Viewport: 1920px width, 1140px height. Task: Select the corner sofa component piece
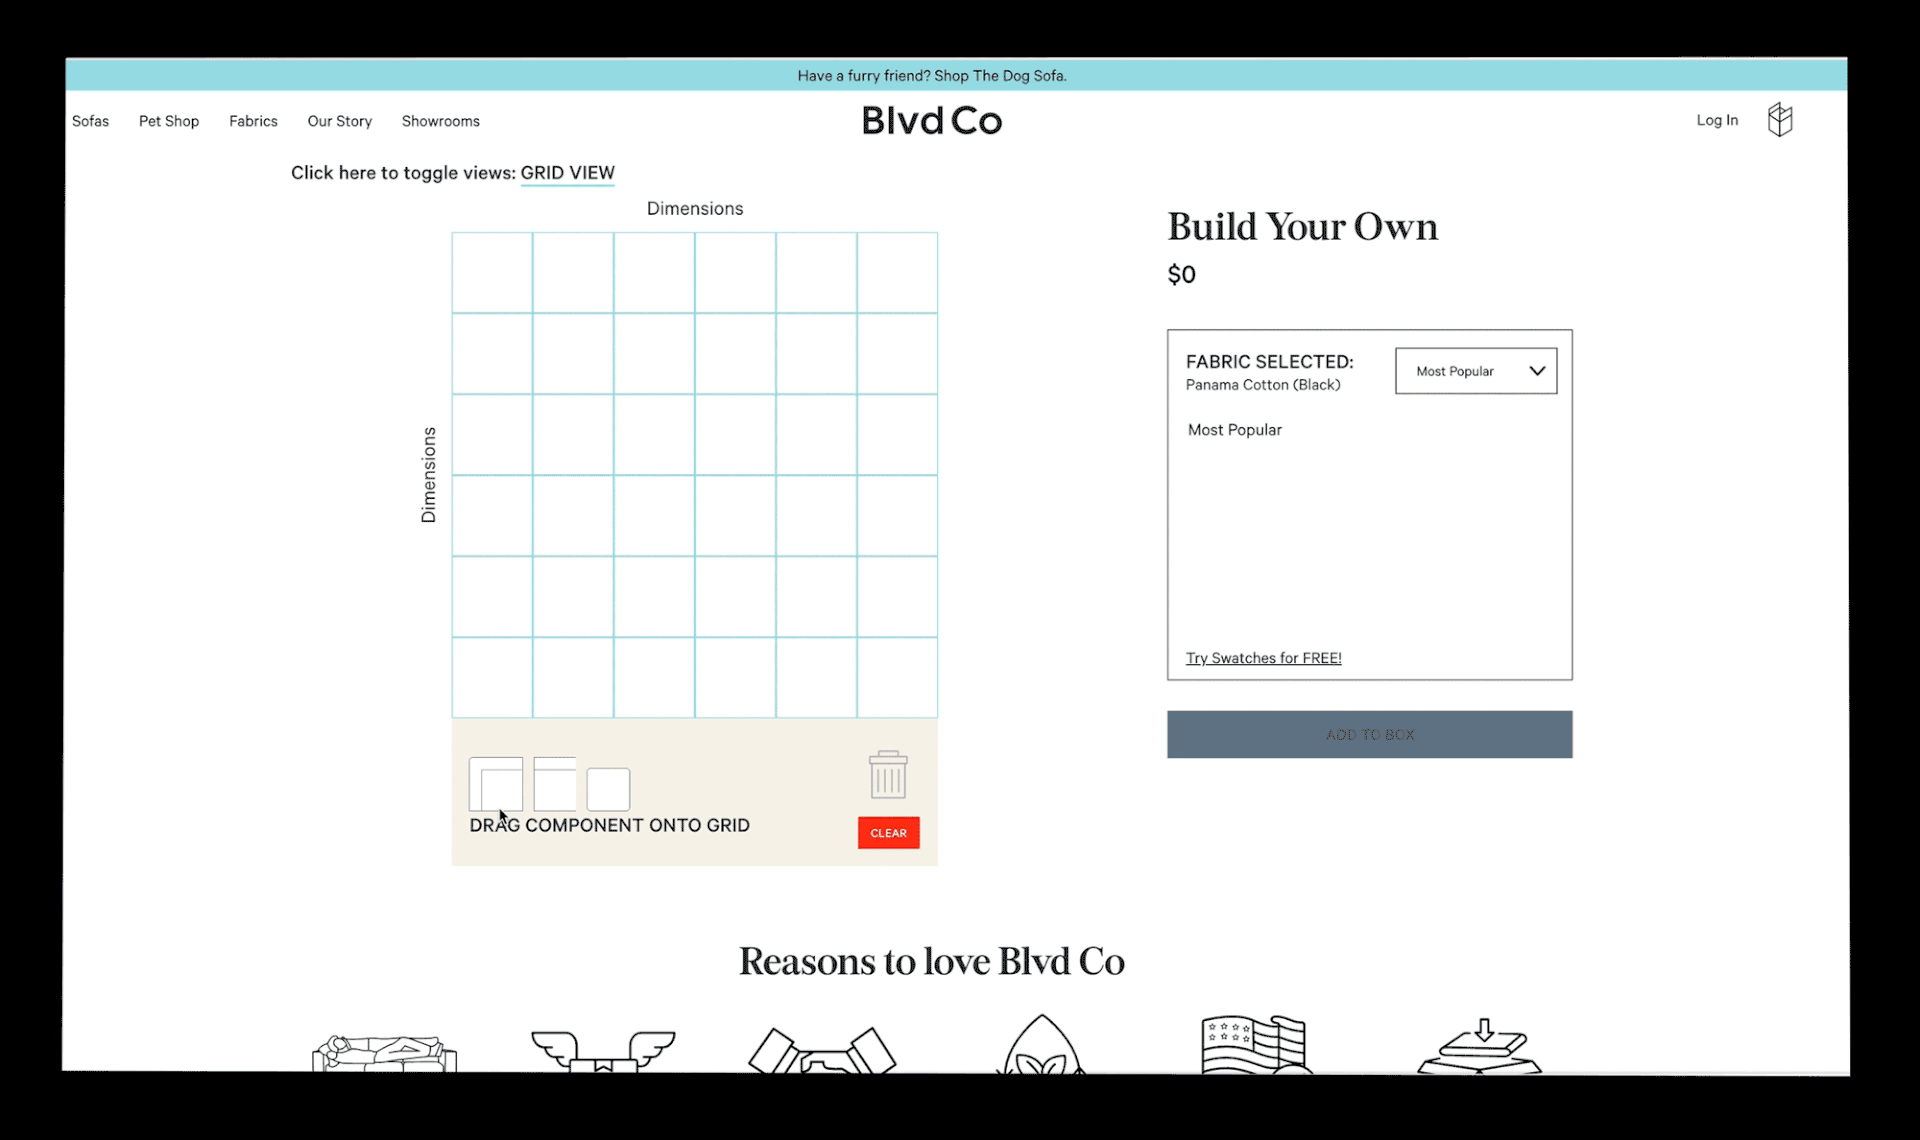[x=496, y=784]
